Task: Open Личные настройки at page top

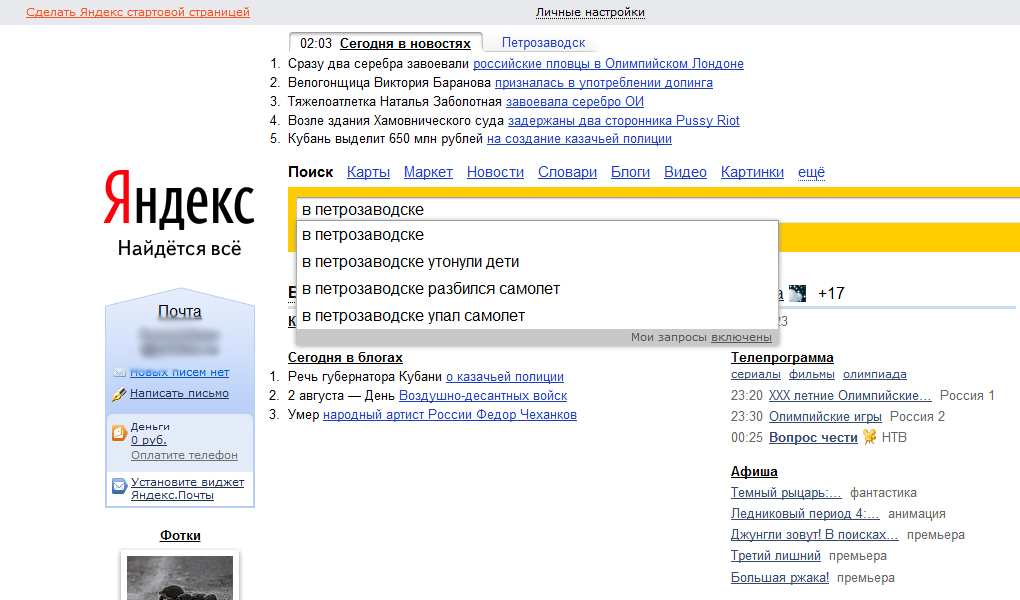Action: coord(590,12)
